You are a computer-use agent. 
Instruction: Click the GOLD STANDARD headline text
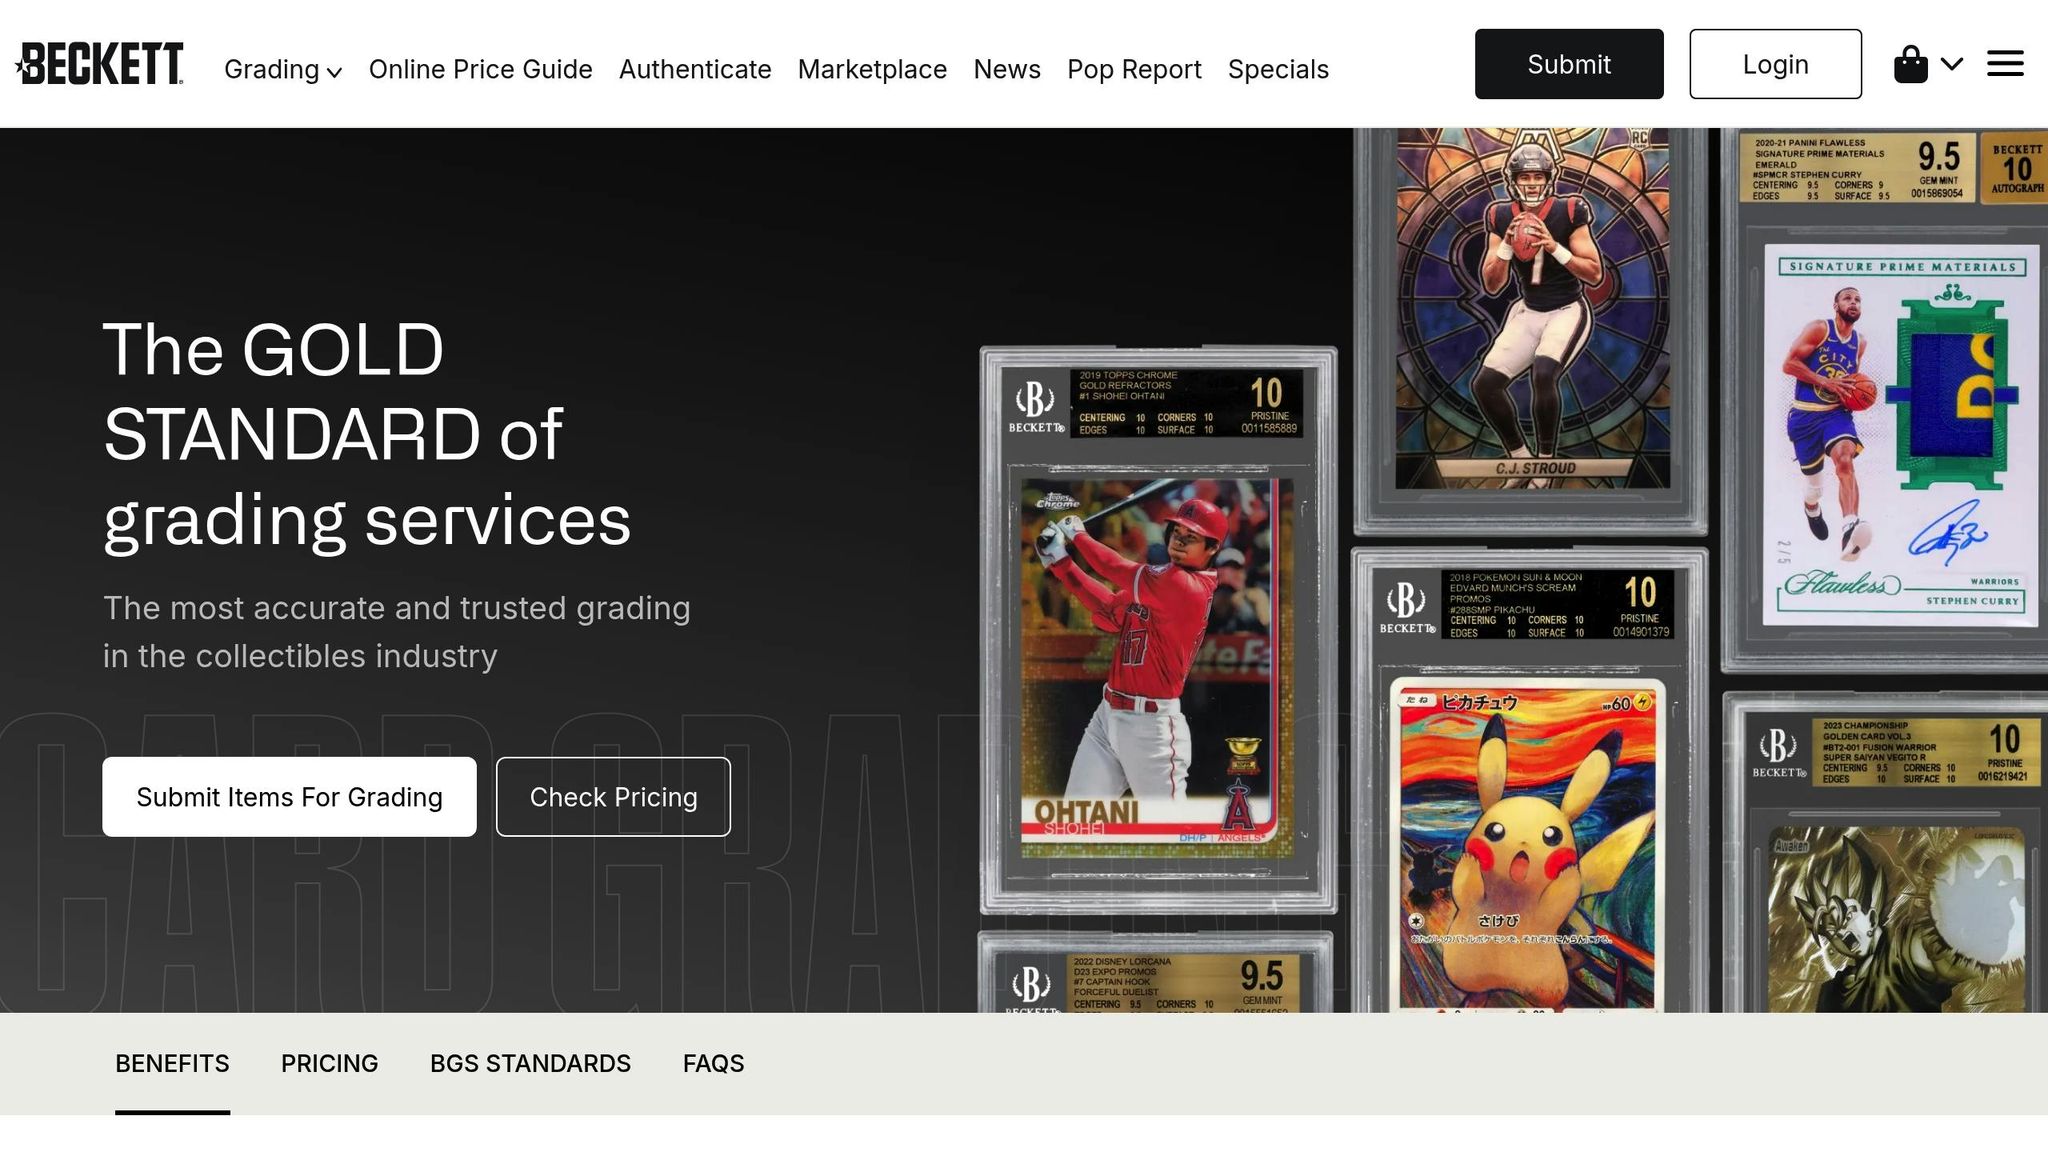[366, 434]
